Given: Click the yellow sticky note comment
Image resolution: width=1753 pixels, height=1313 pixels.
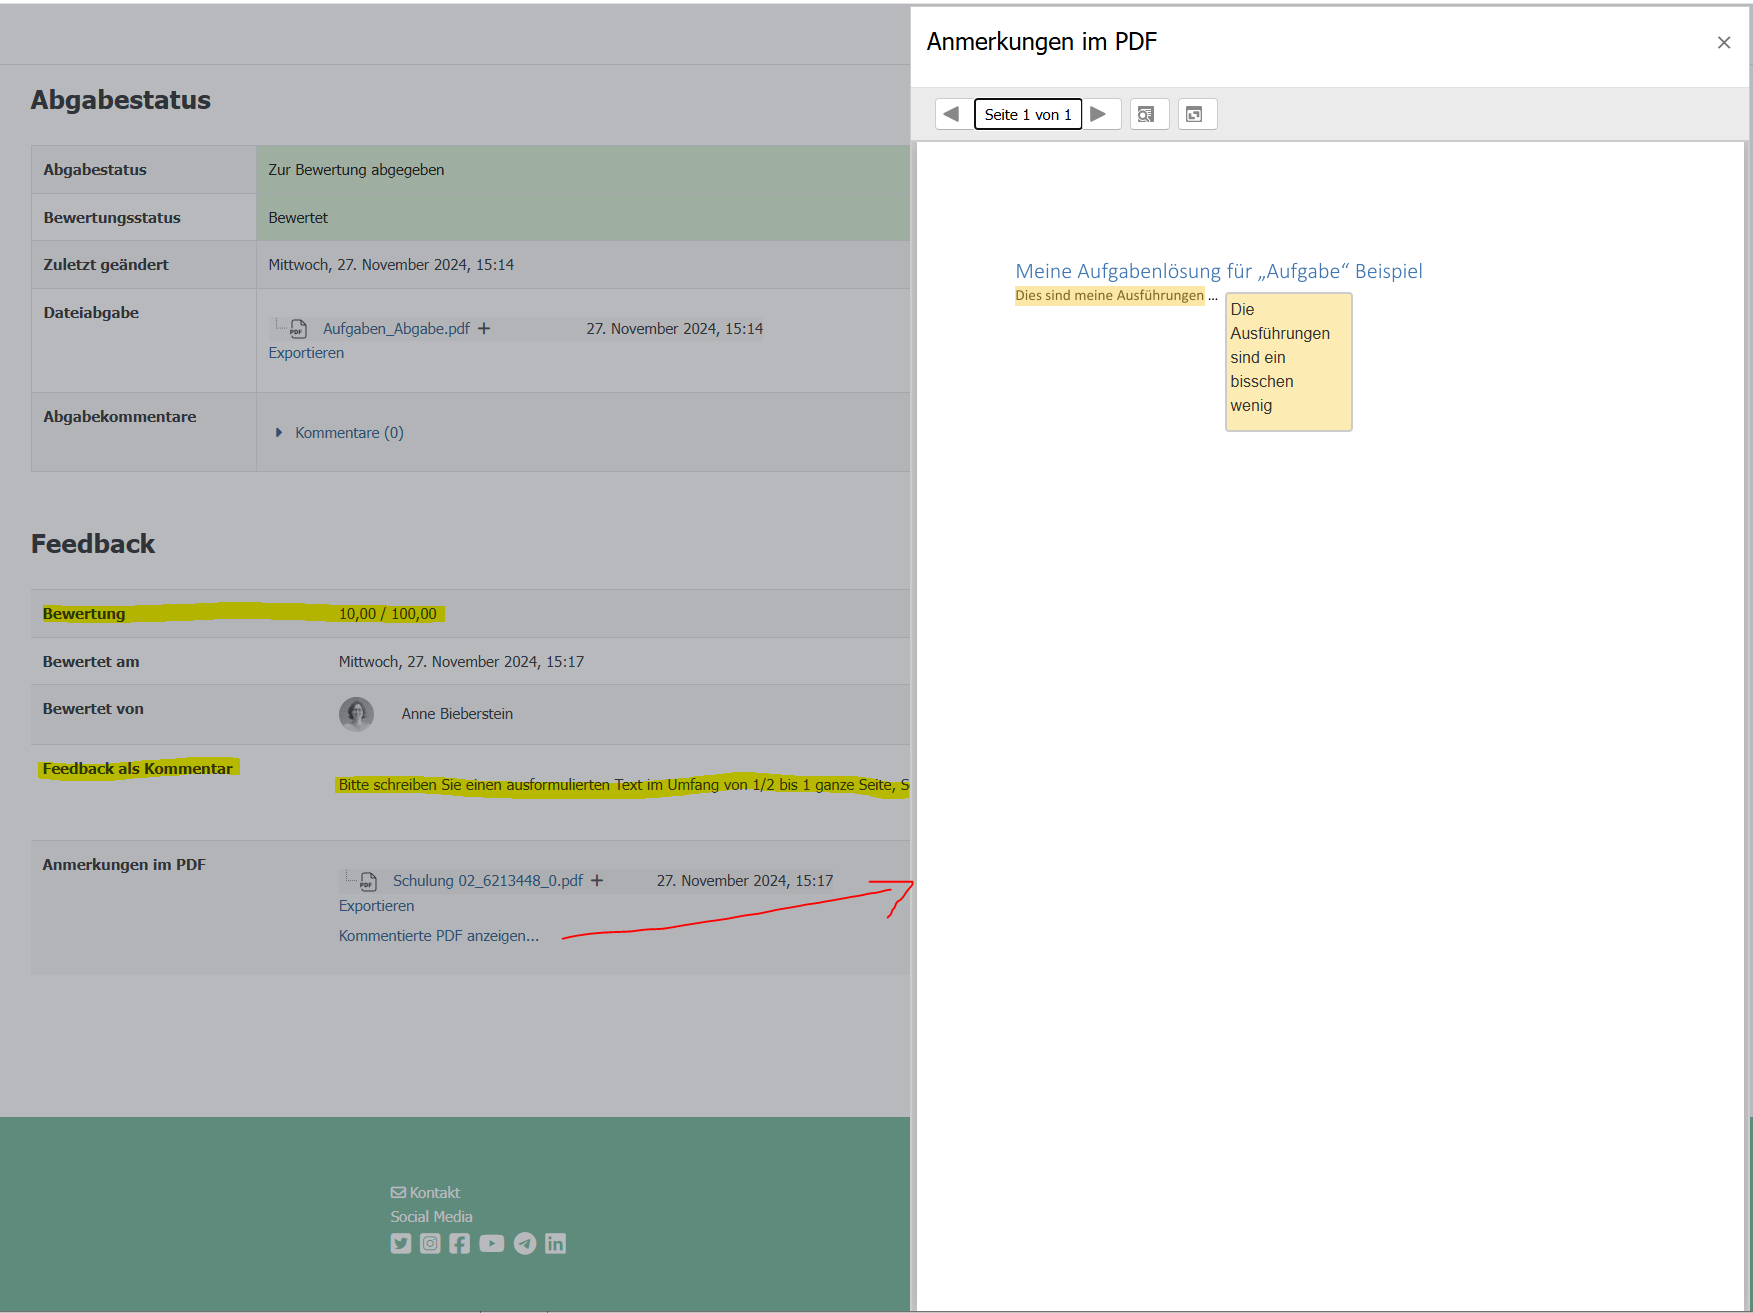Looking at the screenshot, I should [1288, 361].
